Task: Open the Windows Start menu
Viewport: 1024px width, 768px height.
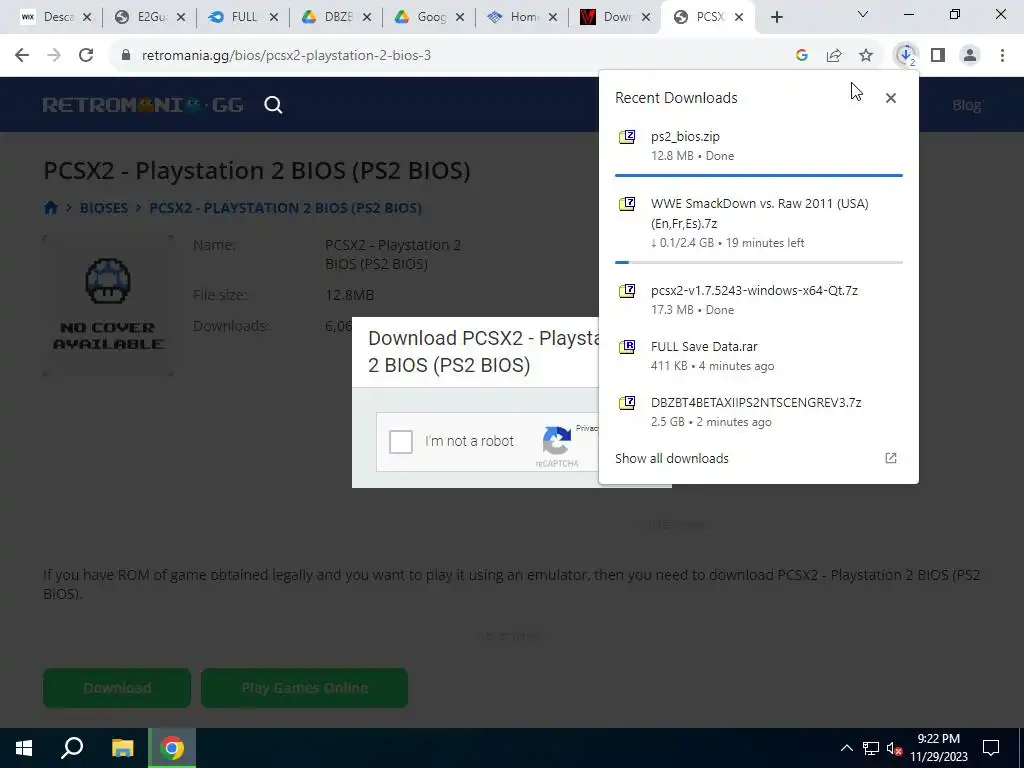Action: click(24, 748)
